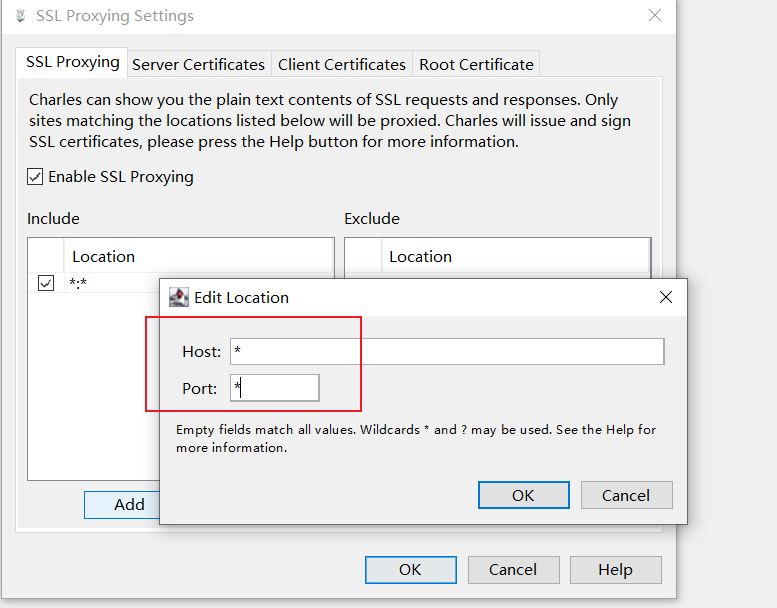Click Include list Location column header

[x=198, y=256]
